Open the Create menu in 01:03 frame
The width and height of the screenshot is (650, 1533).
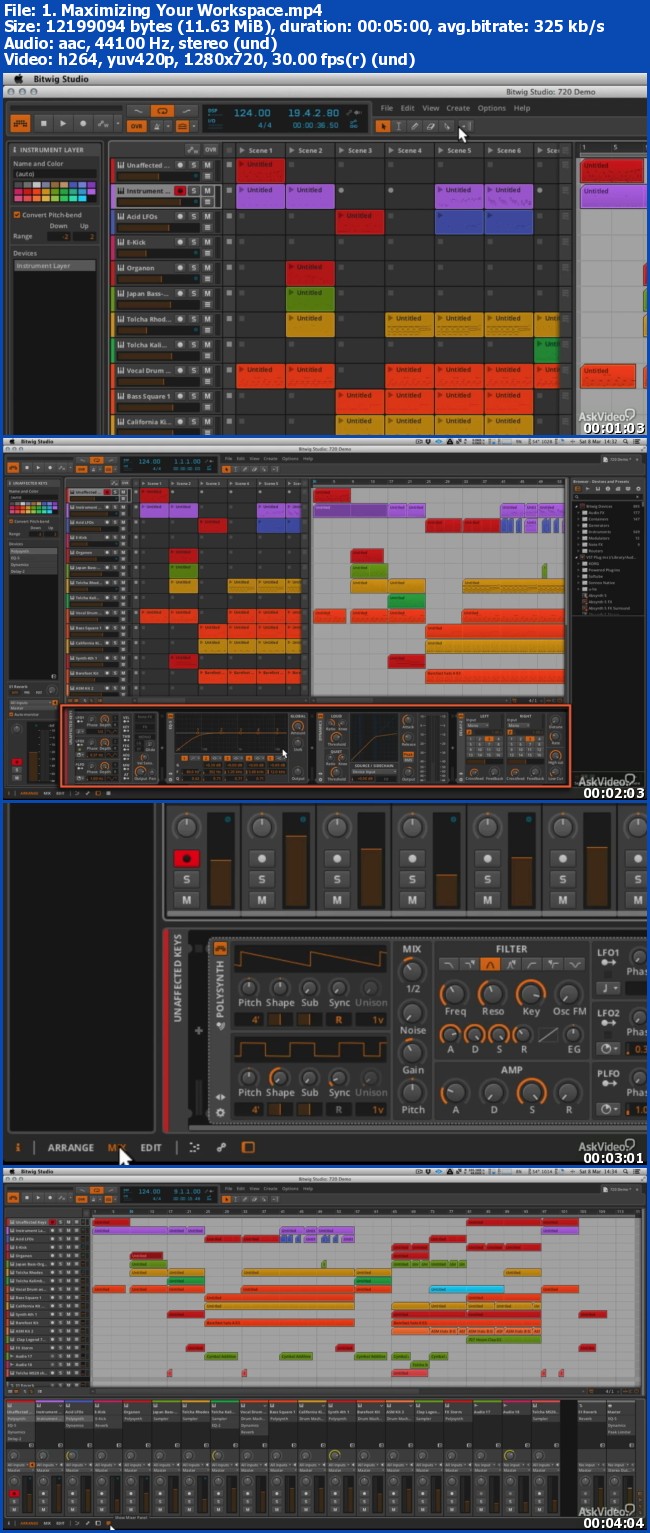click(458, 108)
